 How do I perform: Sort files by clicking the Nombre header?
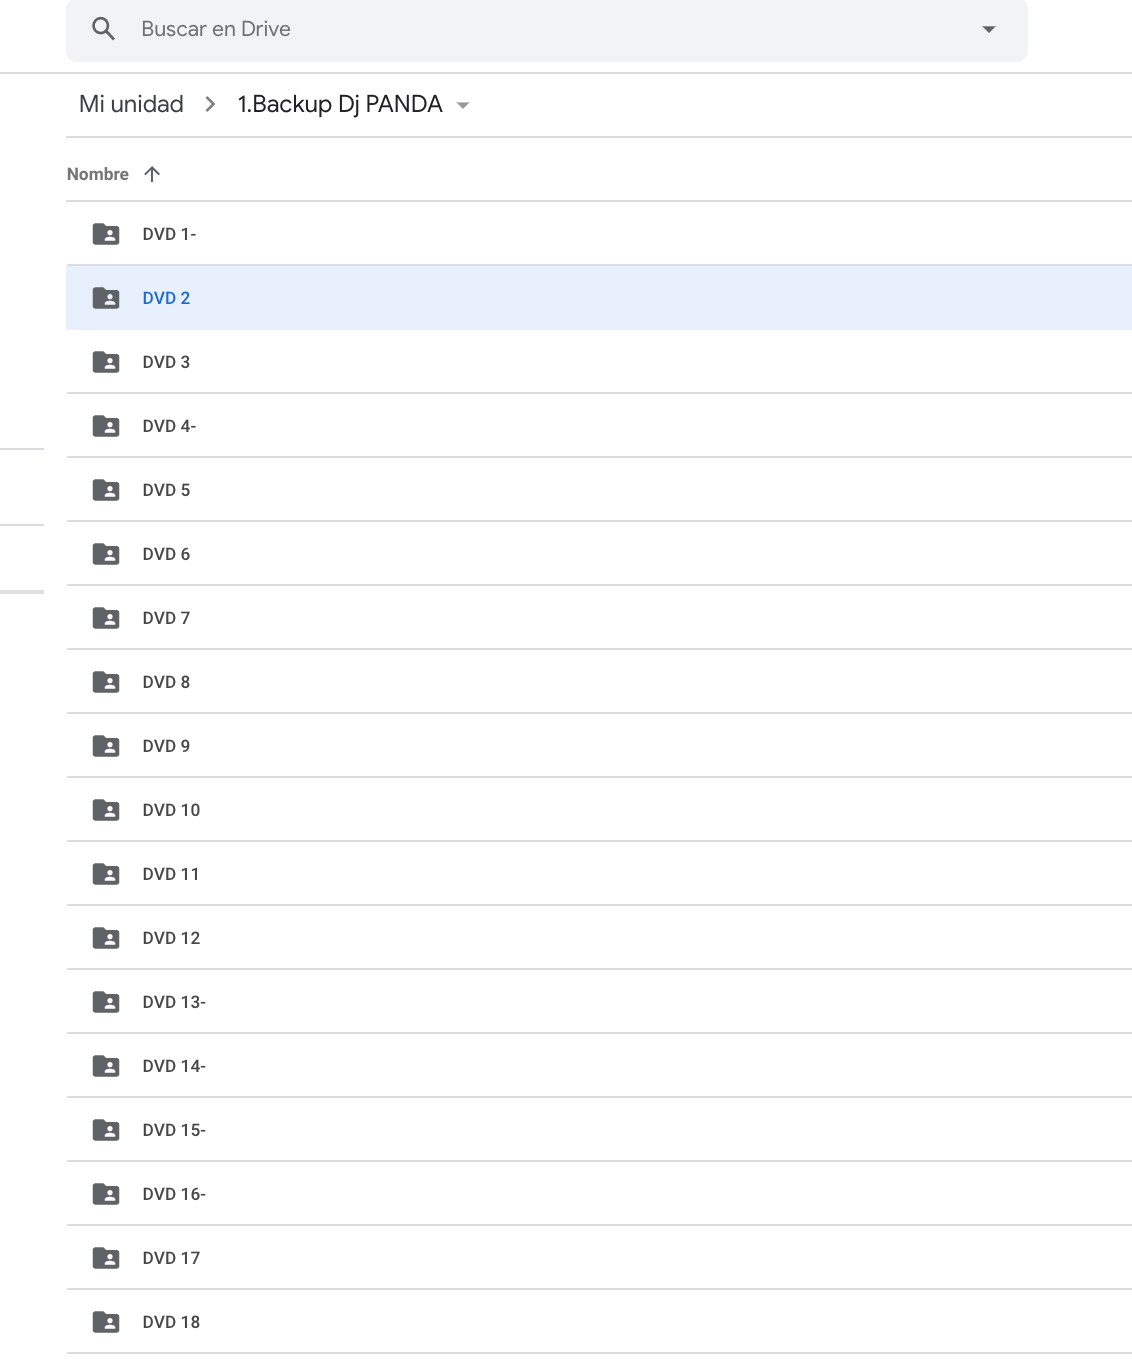pyautogui.click(x=98, y=173)
